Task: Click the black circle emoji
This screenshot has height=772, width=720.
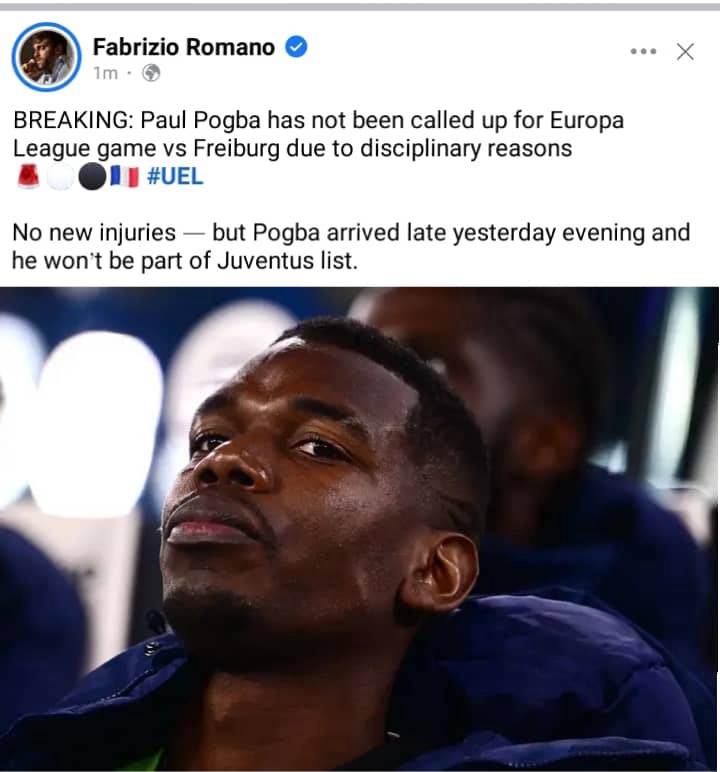Action: 92,177
